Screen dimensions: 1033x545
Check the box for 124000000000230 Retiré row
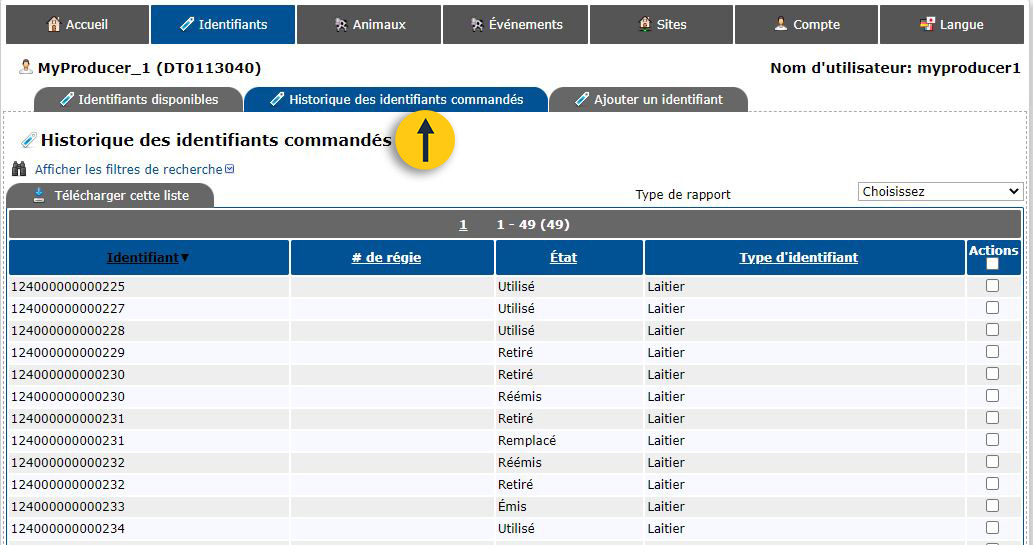[x=992, y=373]
